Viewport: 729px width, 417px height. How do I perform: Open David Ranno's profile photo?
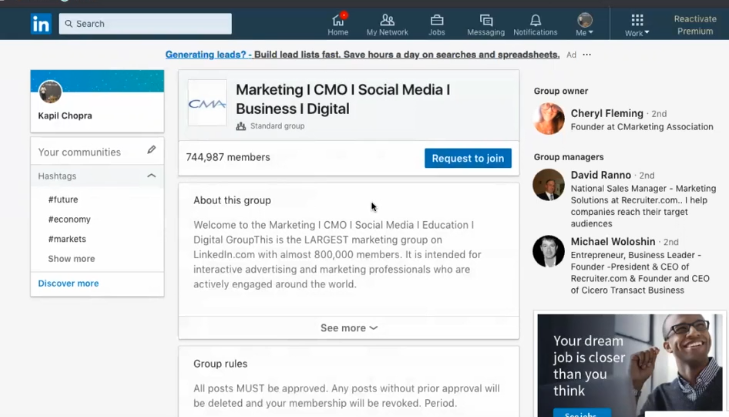pos(549,185)
